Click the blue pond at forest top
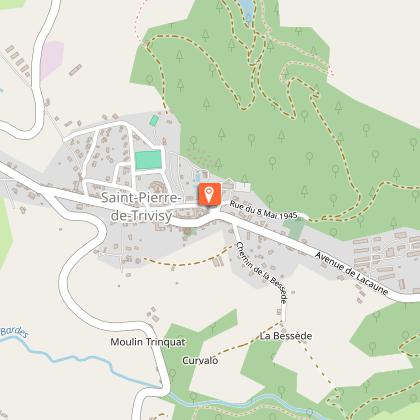The width and height of the screenshot is (420, 420). (x=247, y=11)
